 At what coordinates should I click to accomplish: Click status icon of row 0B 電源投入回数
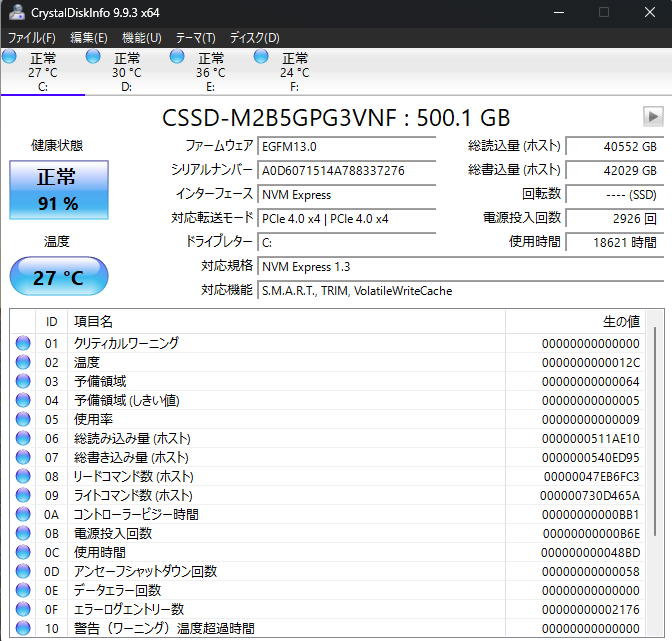point(23,533)
